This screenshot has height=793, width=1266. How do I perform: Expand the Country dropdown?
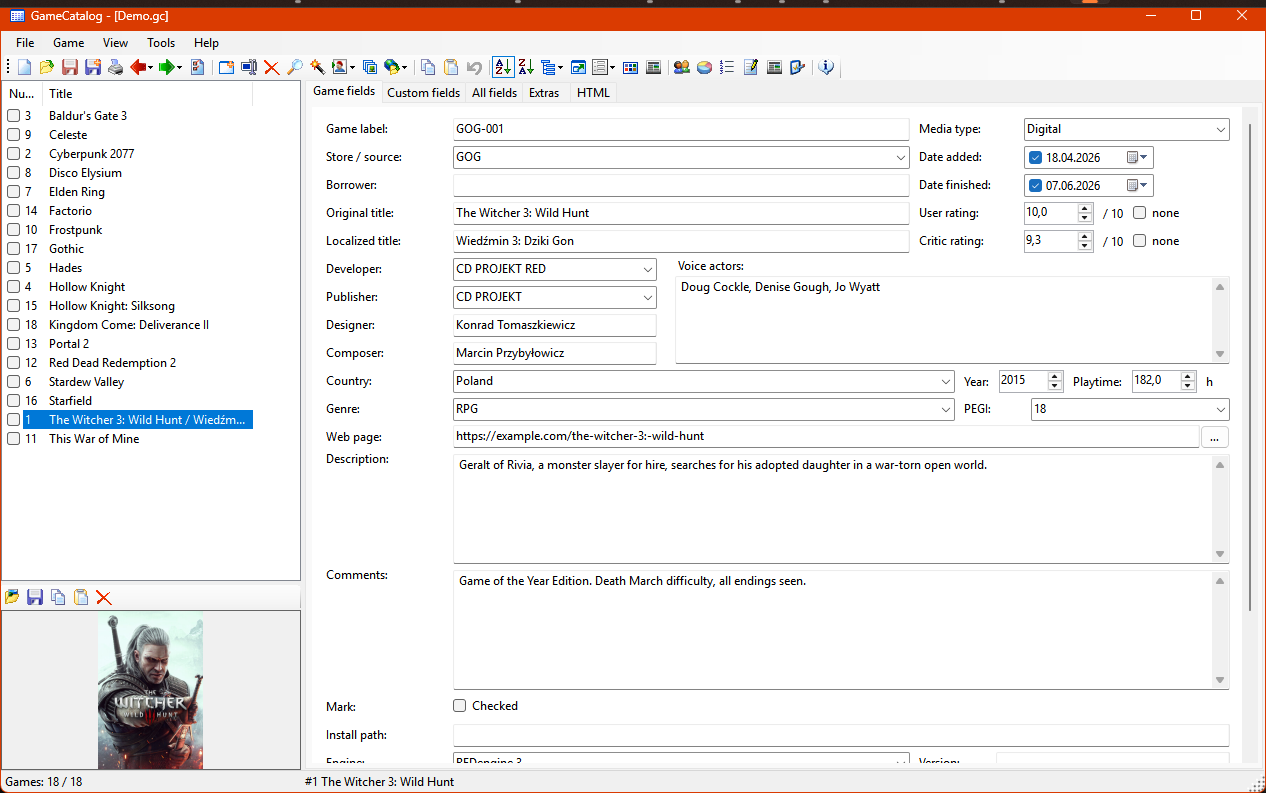(x=946, y=381)
